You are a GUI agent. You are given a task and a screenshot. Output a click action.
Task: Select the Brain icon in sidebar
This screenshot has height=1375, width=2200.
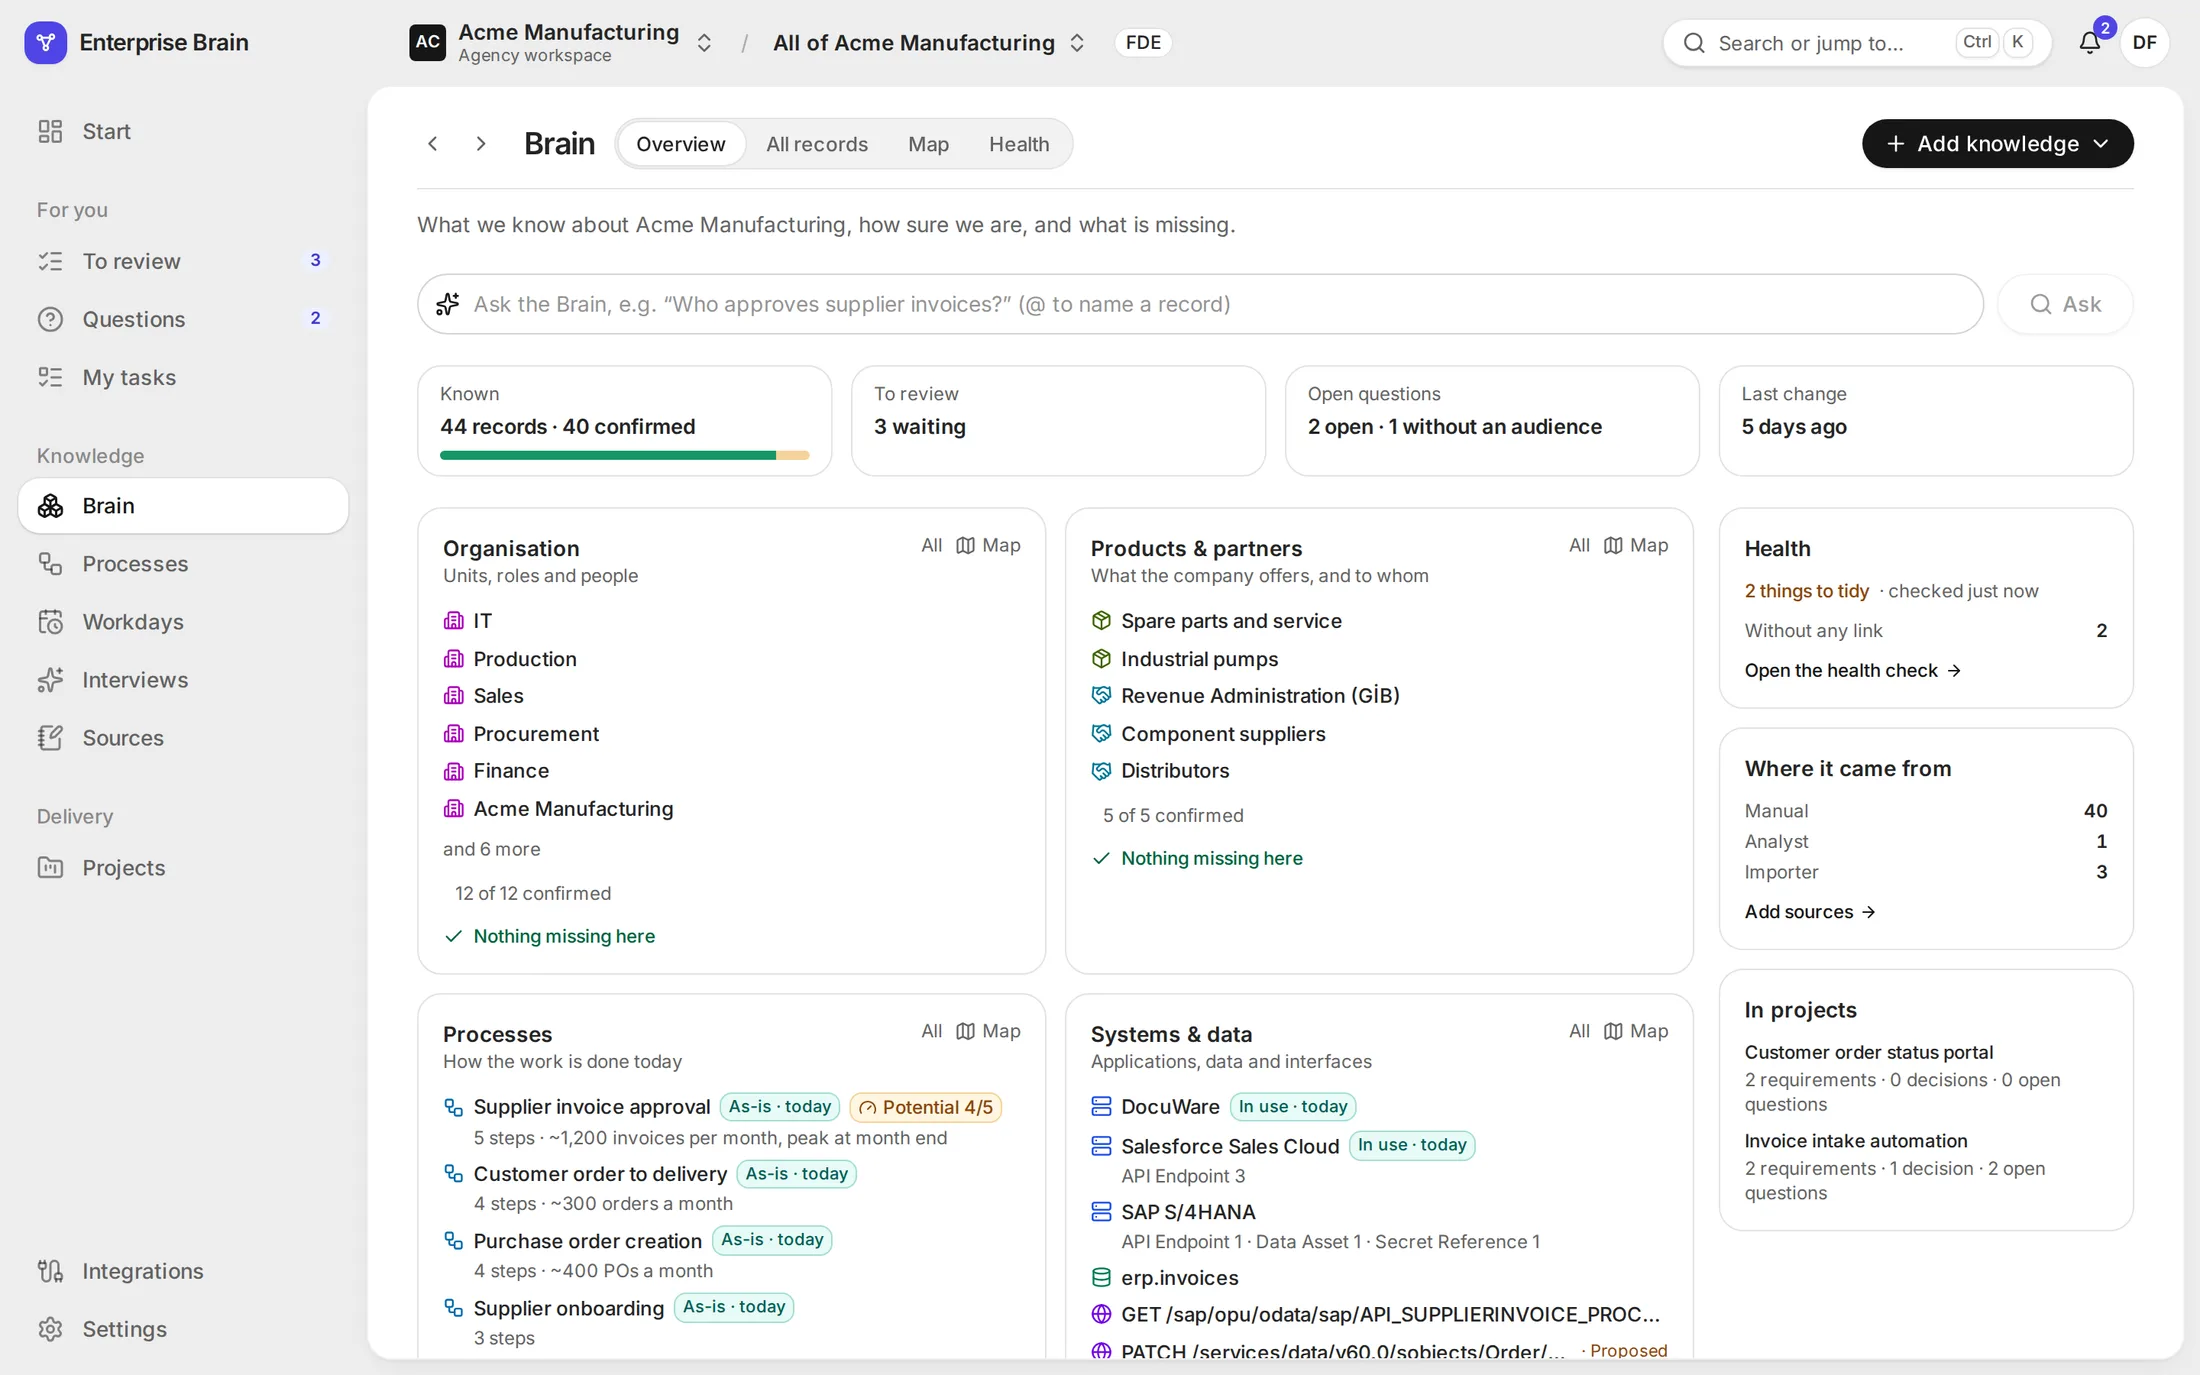(x=50, y=506)
